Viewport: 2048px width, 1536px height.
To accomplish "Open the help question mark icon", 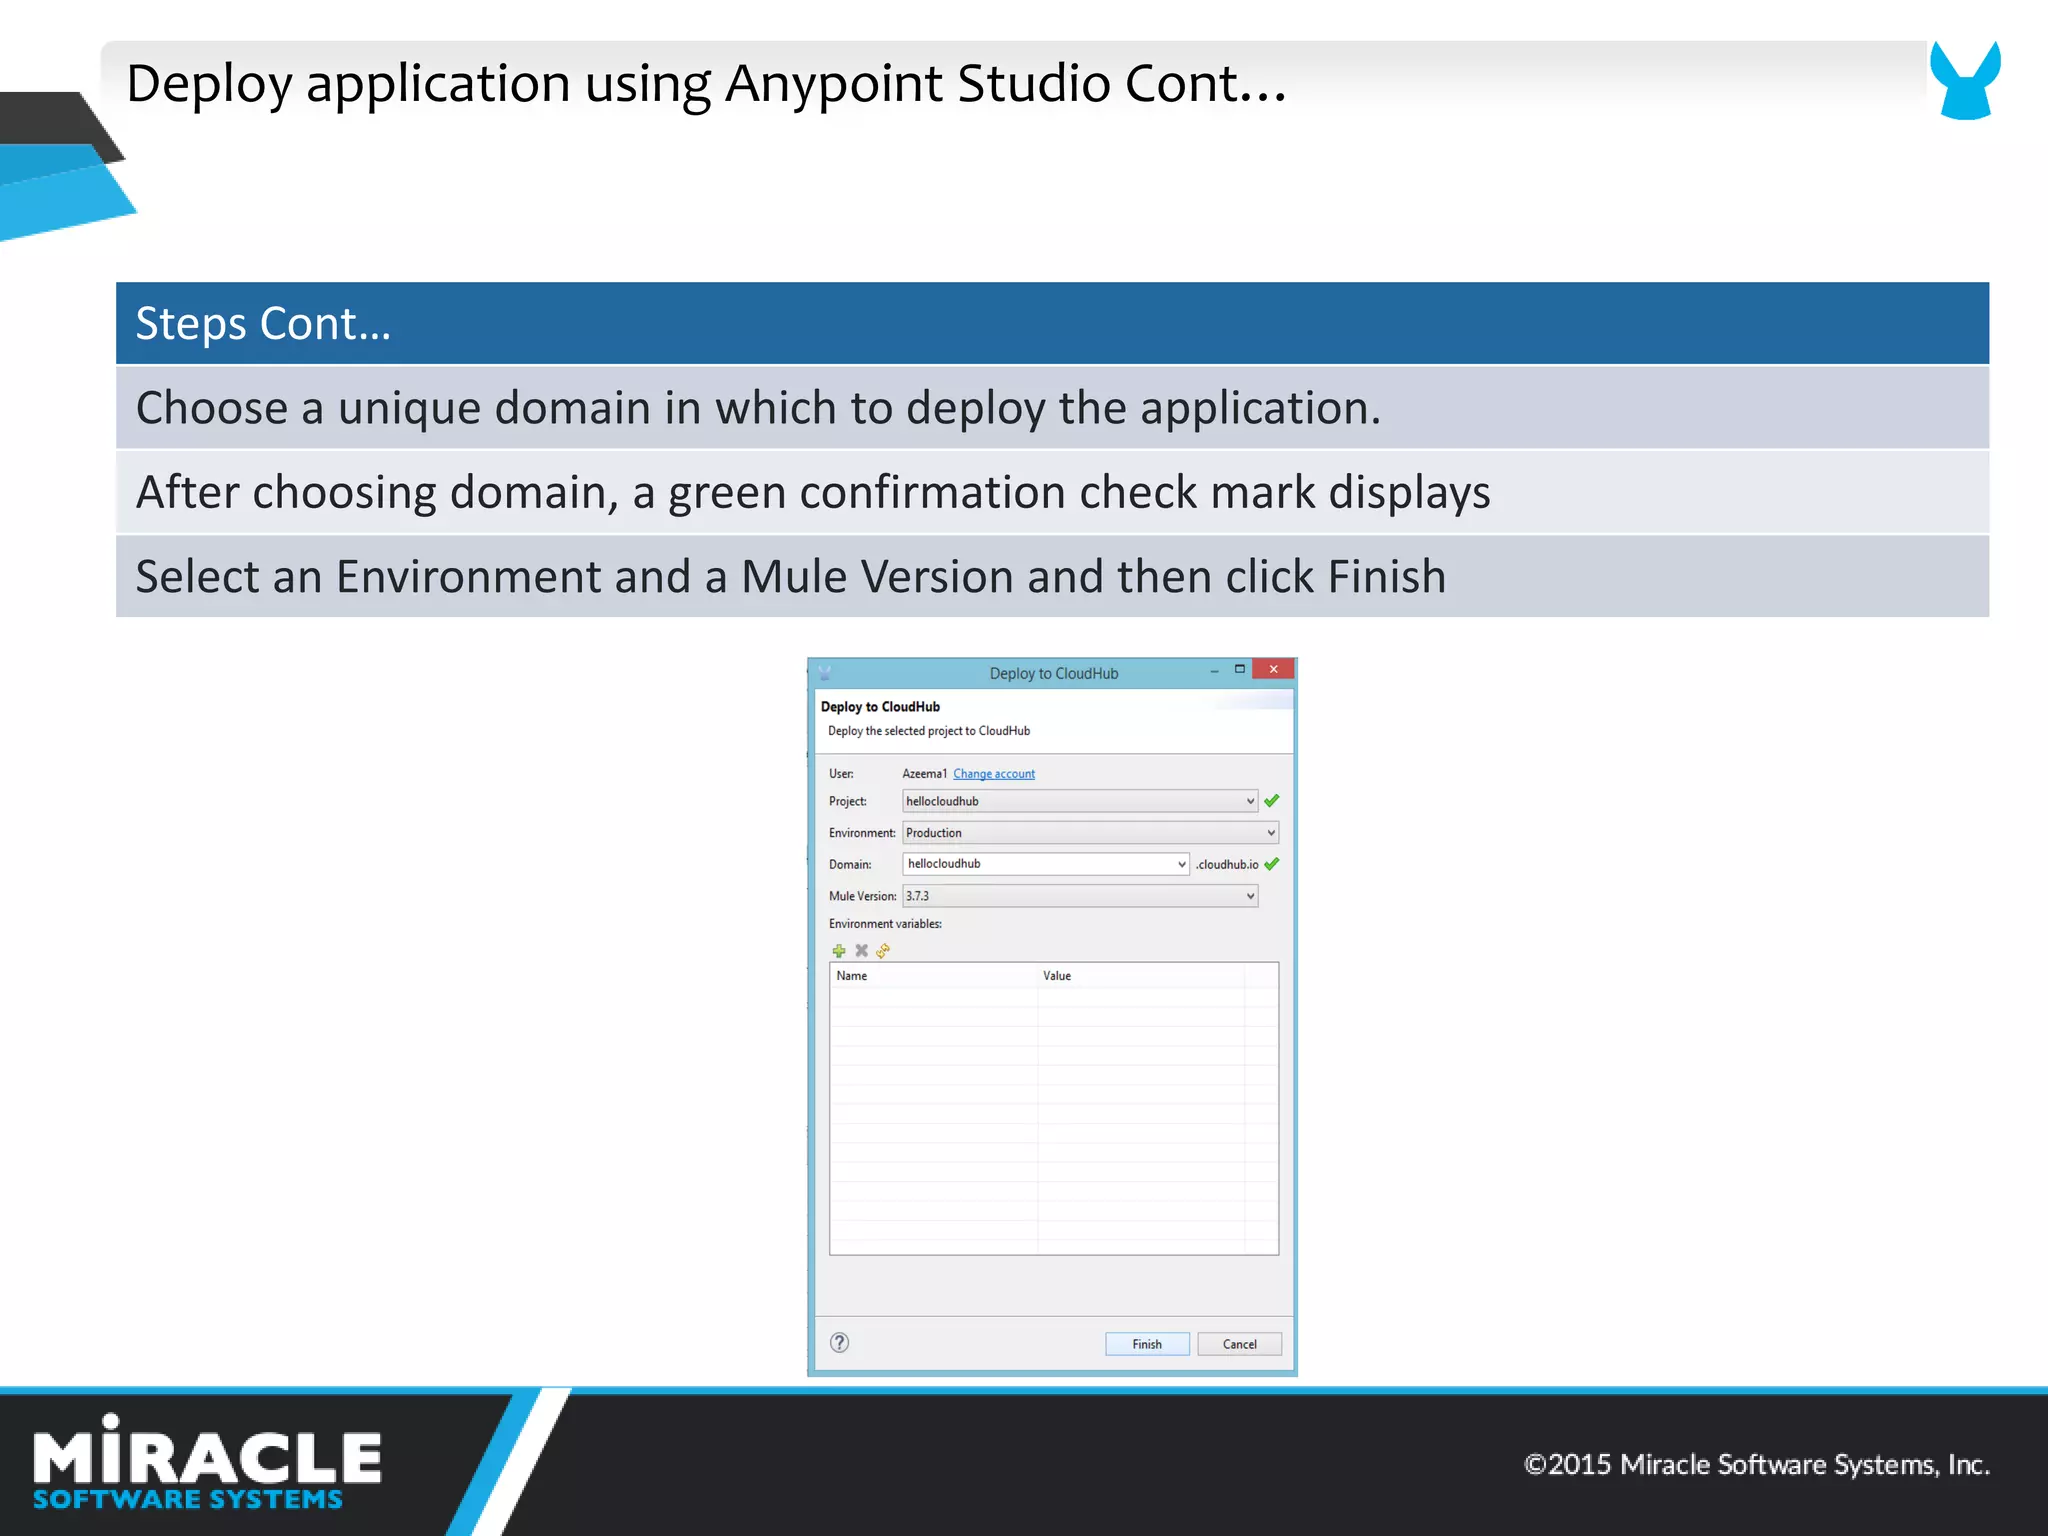I will (x=840, y=1343).
